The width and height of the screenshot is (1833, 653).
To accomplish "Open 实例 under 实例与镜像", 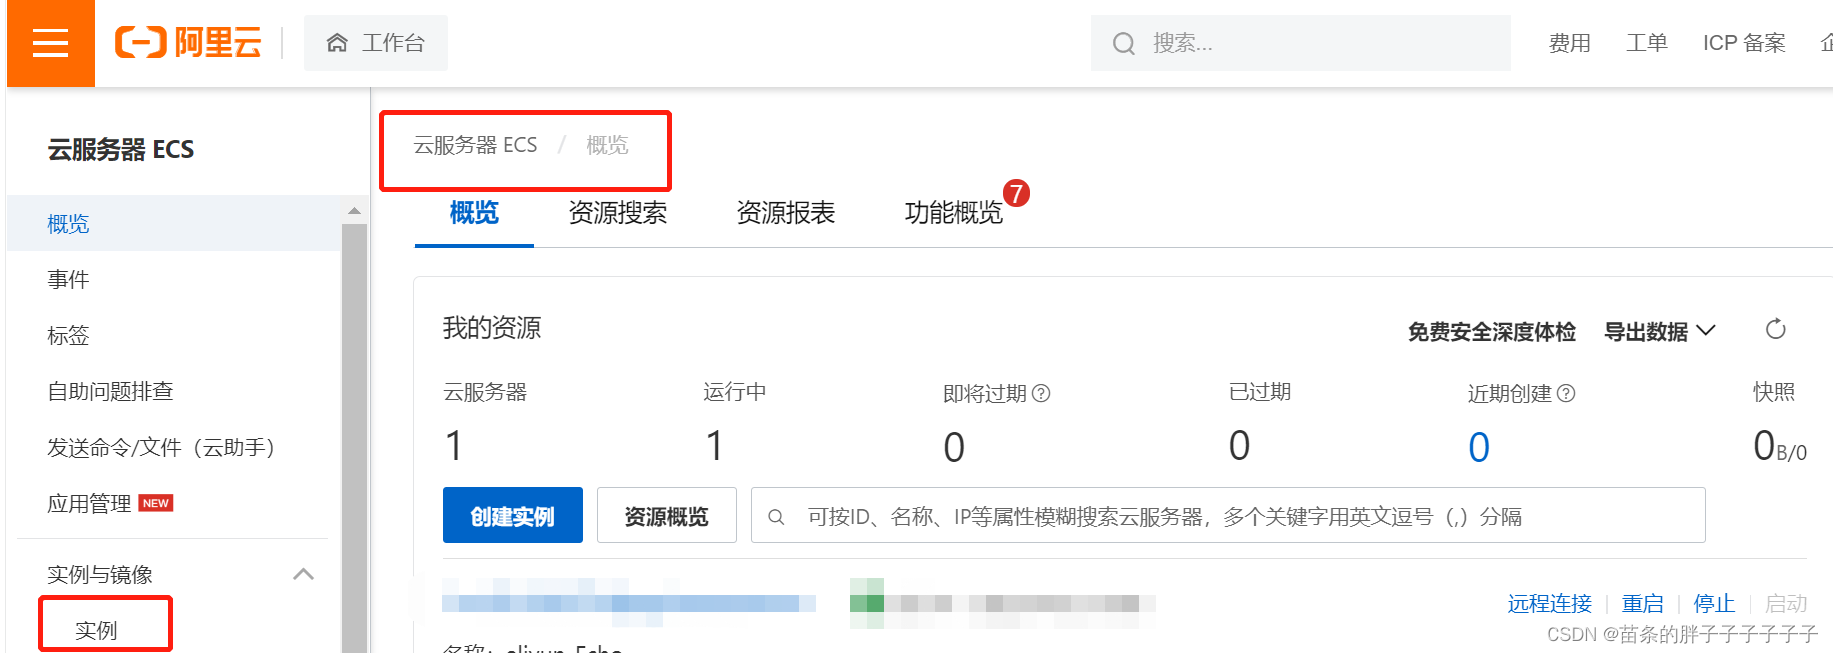I will click(96, 630).
